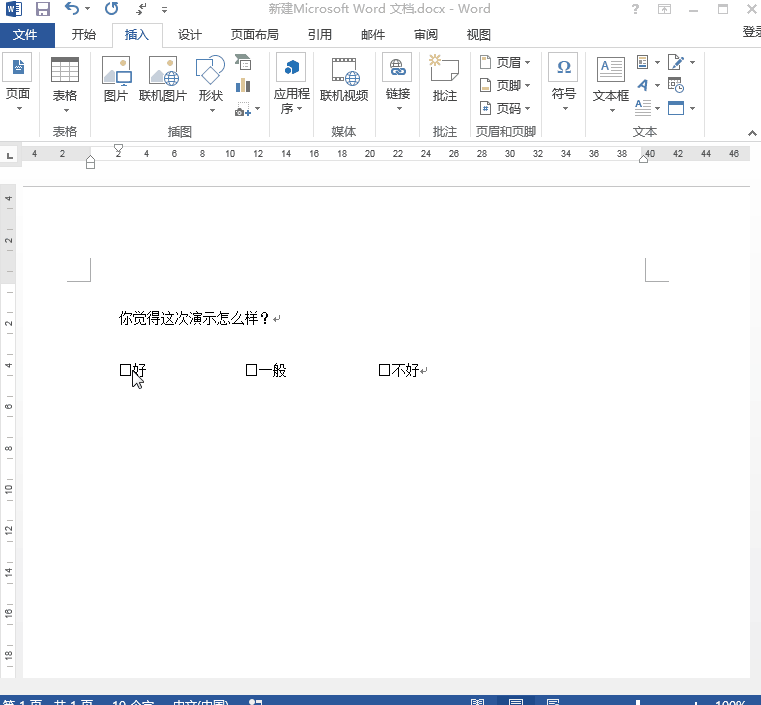The image size is (761, 705).
Task: Click the Save icon in quick access toolbar
Action: click(43, 9)
